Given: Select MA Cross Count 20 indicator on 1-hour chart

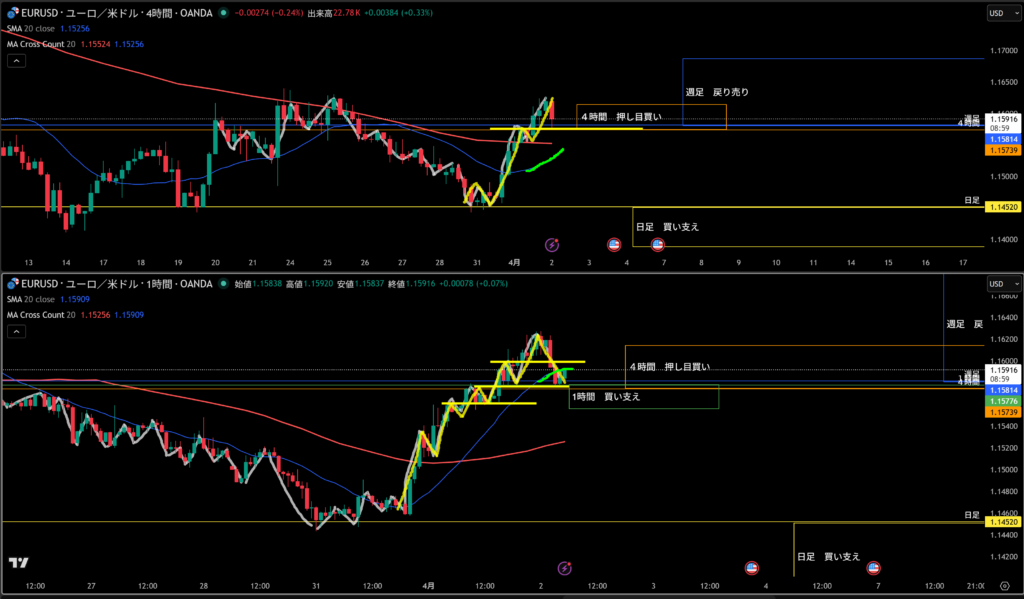Looking at the screenshot, I should point(45,315).
